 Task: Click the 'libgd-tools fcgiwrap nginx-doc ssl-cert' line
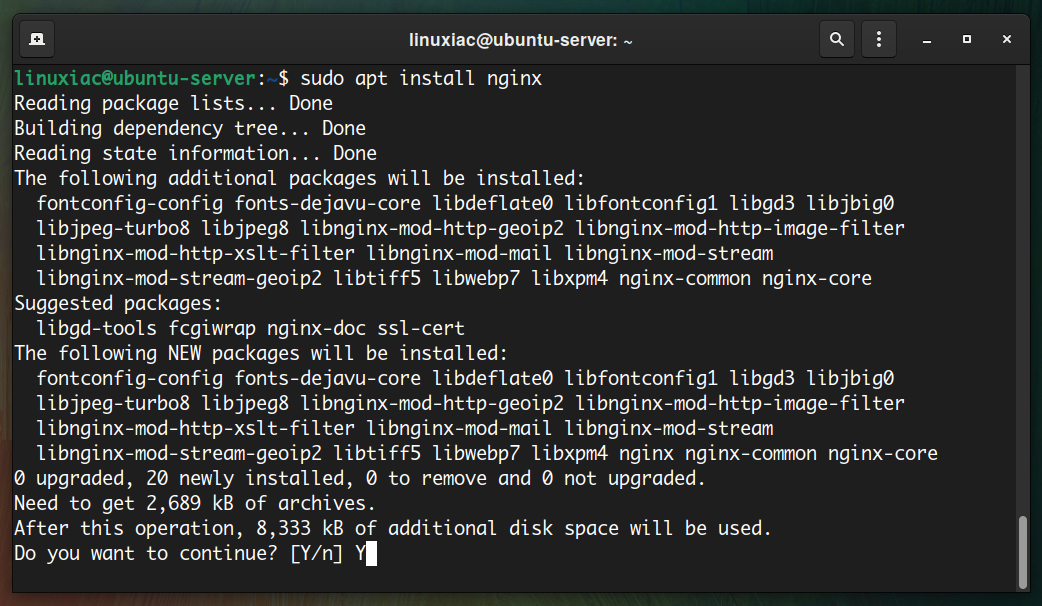coord(251,328)
